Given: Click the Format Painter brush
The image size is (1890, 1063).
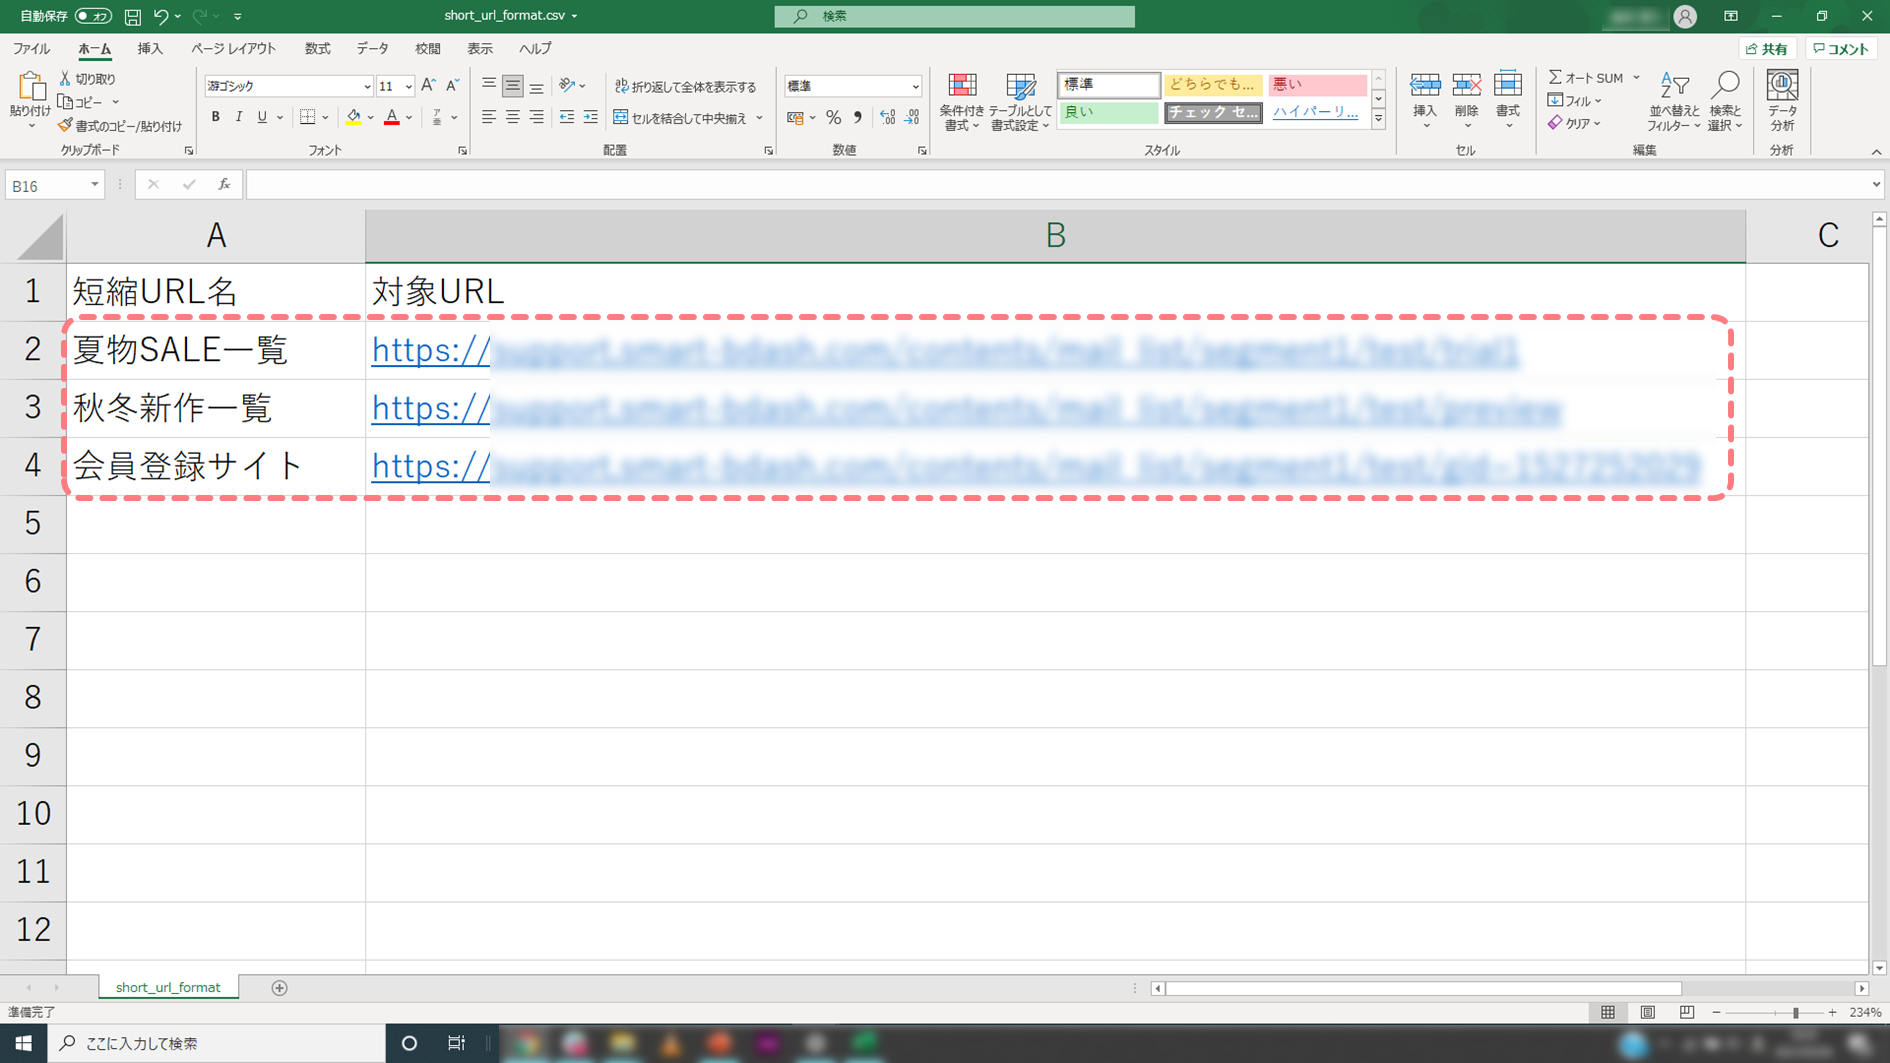Looking at the screenshot, I should 120,126.
